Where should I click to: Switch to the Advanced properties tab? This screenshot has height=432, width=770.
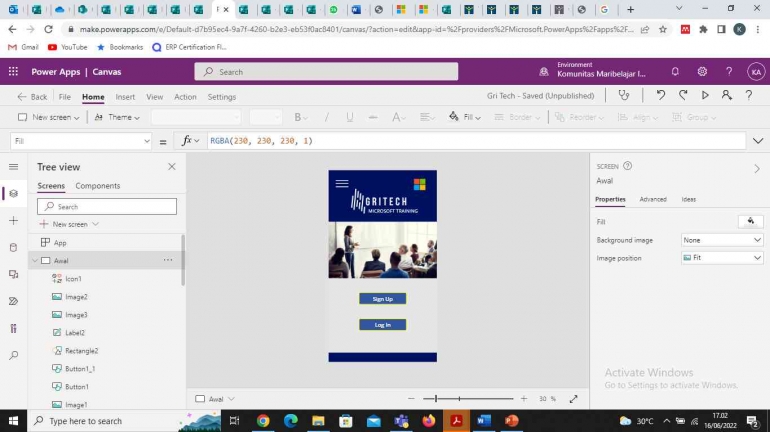pyautogui.click(x=652, y=199)
